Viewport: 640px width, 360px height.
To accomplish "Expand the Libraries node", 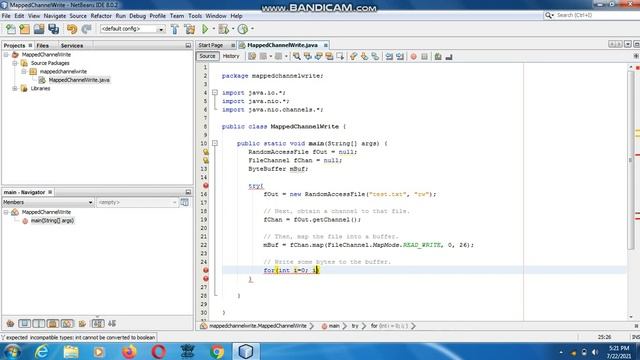I will pyautogui.click(x=15, y=89).
